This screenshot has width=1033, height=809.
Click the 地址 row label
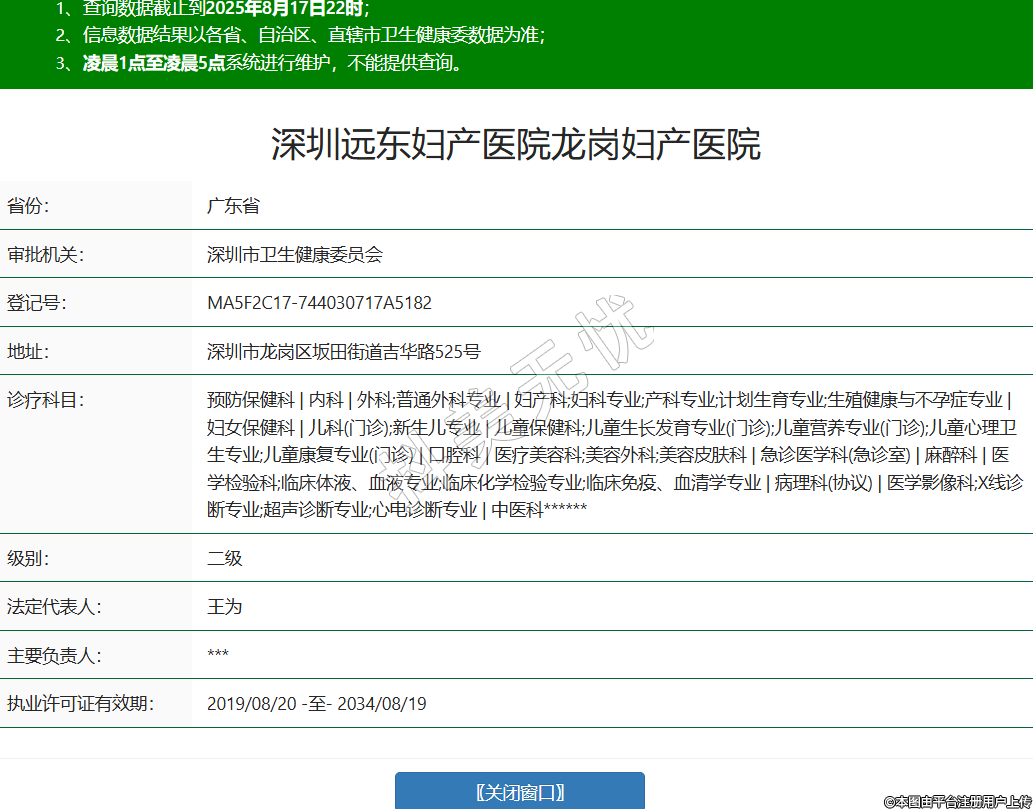coord(28,351)
